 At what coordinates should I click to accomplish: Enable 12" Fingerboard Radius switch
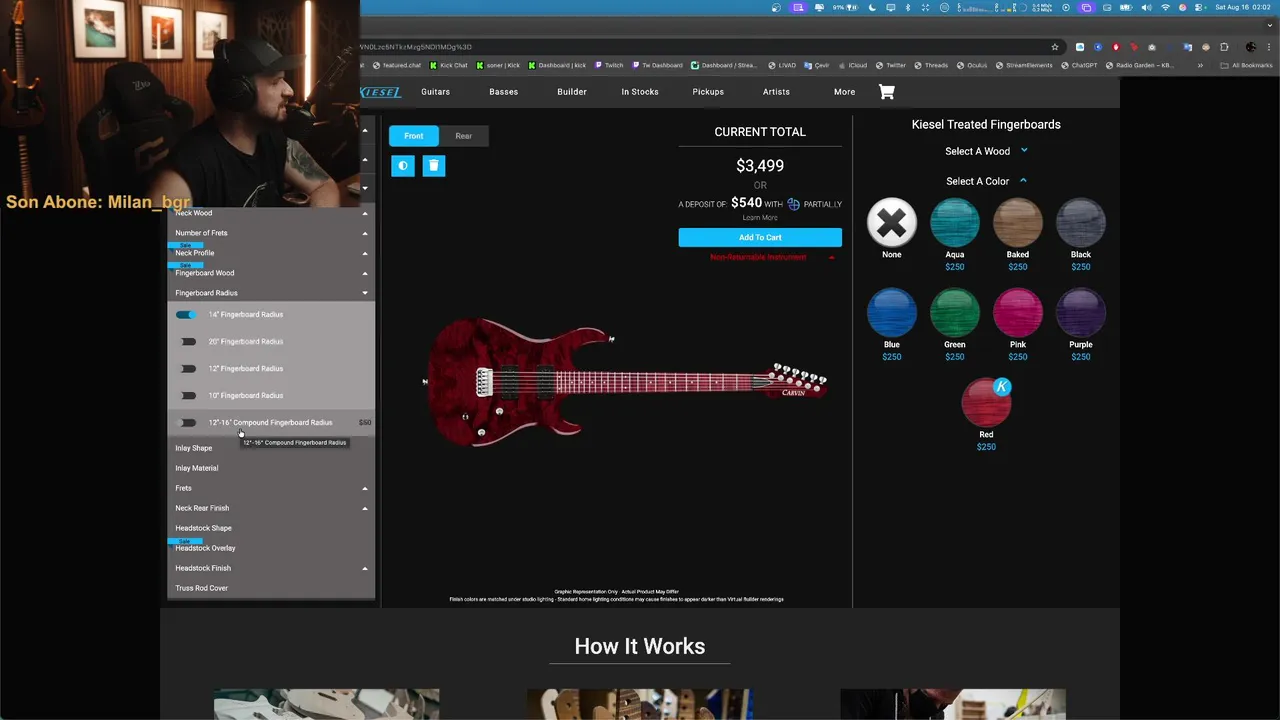point(187,369)
